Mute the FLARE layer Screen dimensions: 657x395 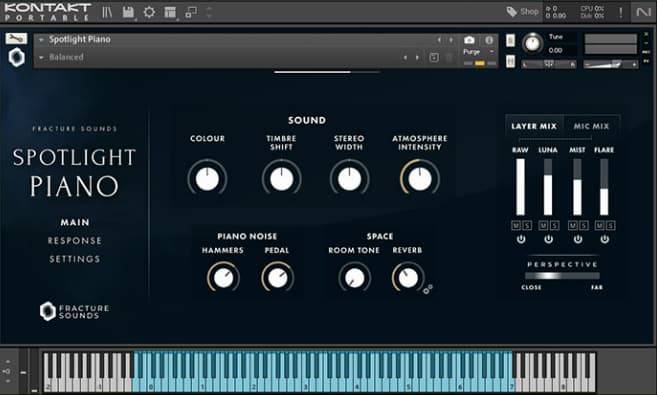pos(600,226)
